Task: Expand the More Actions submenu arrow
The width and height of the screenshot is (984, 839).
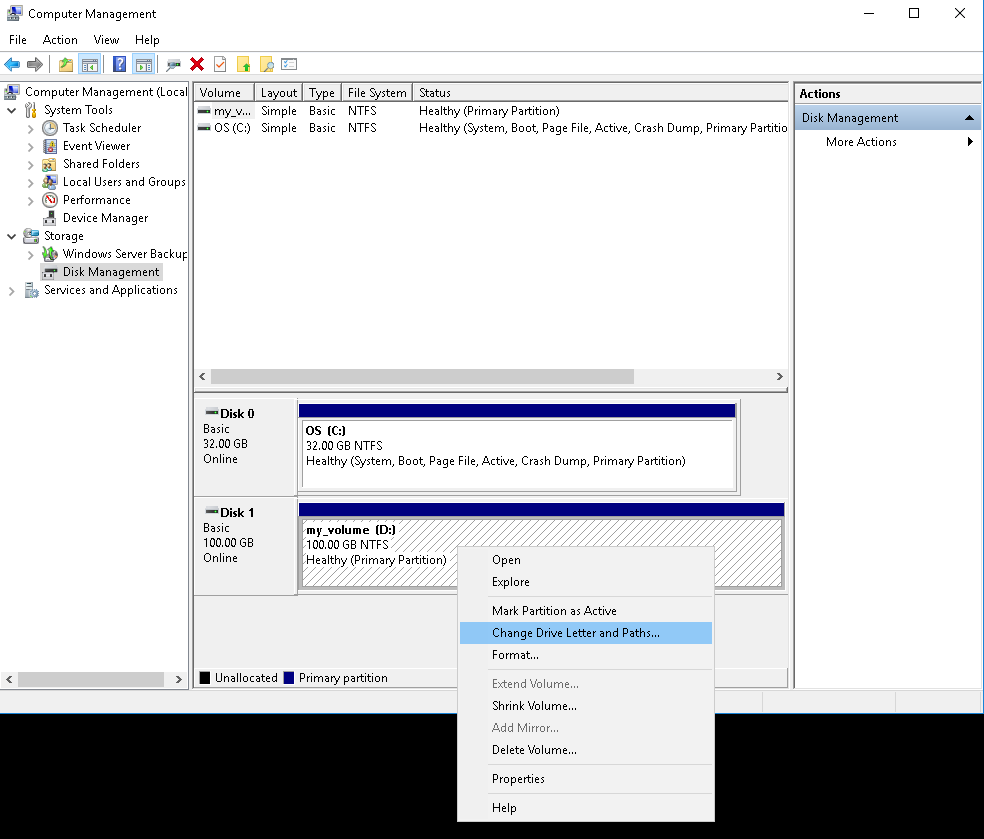Action: tap(970, 142)
